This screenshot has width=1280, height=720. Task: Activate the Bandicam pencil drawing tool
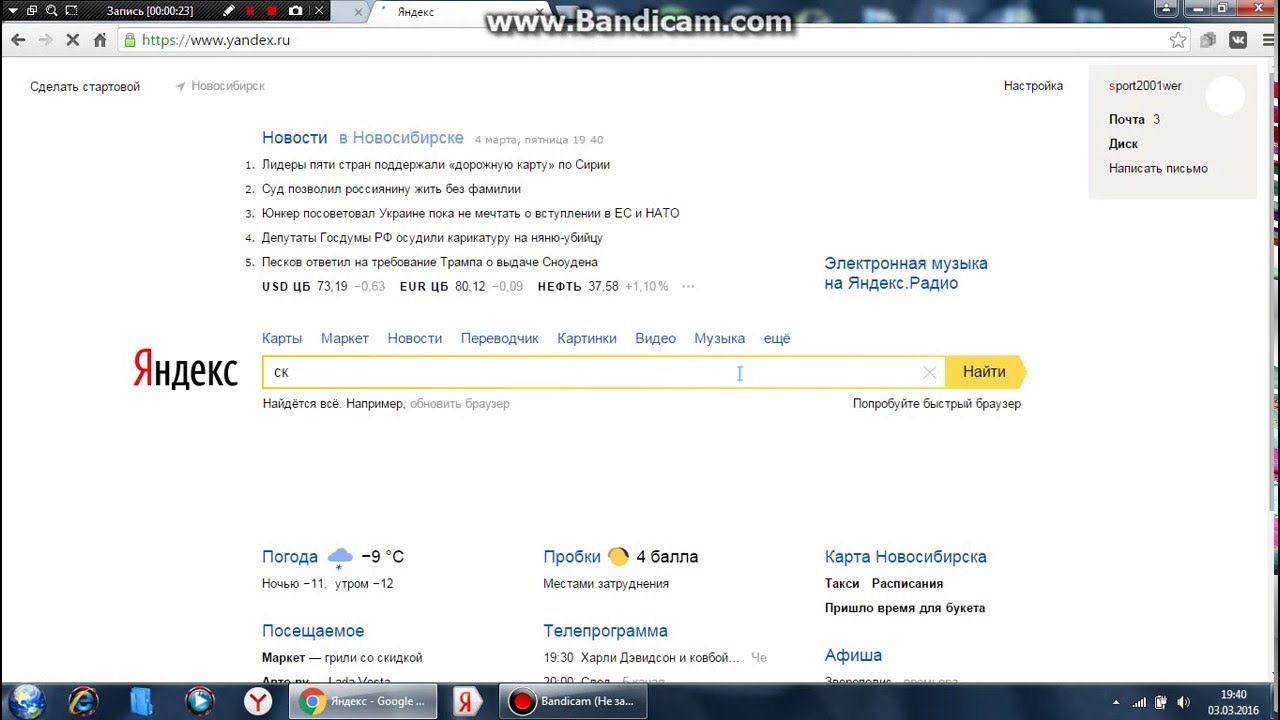[x=229, y=11]
